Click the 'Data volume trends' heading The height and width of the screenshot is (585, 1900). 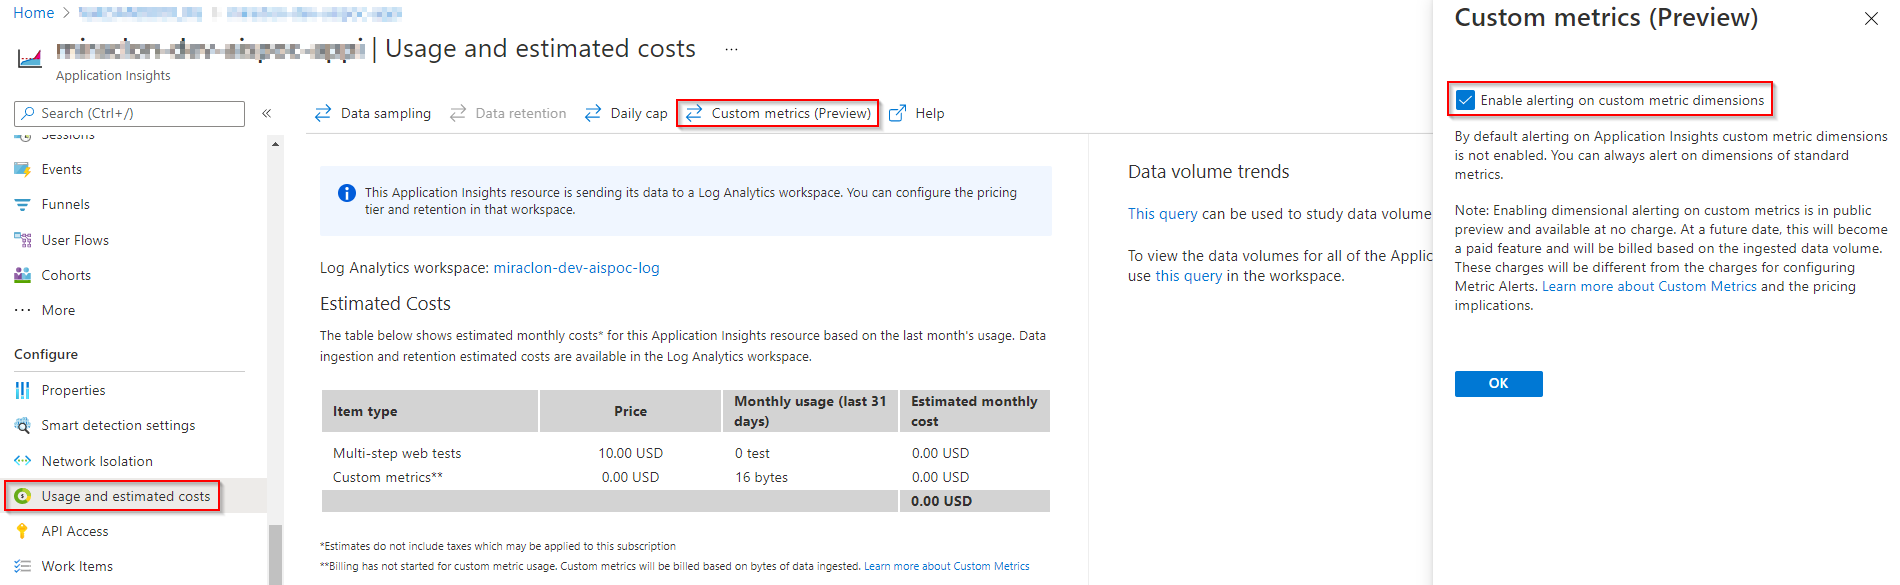pos(1208,172)
